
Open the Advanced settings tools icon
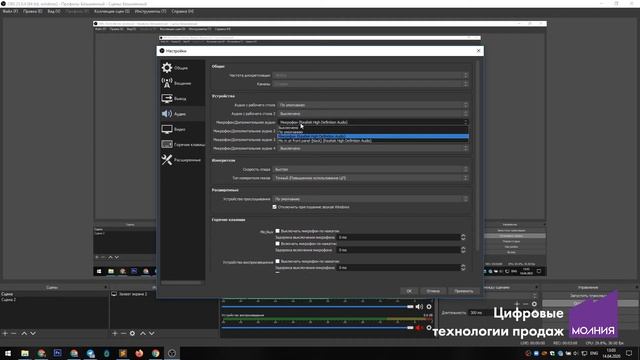pyautogui.click(x=167, y=160)
